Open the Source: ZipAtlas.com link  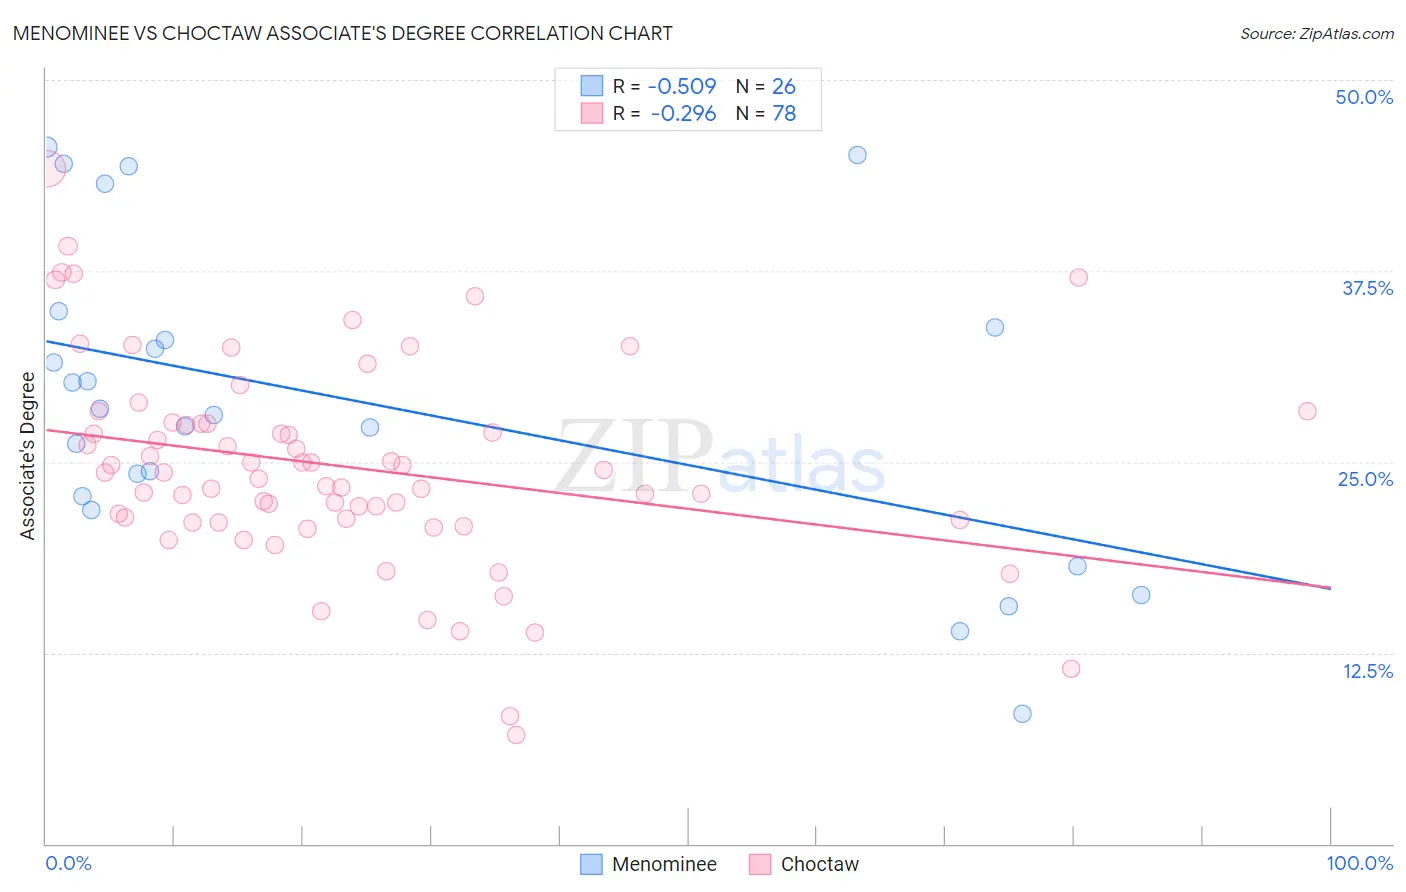click(x=1317, y=33)
